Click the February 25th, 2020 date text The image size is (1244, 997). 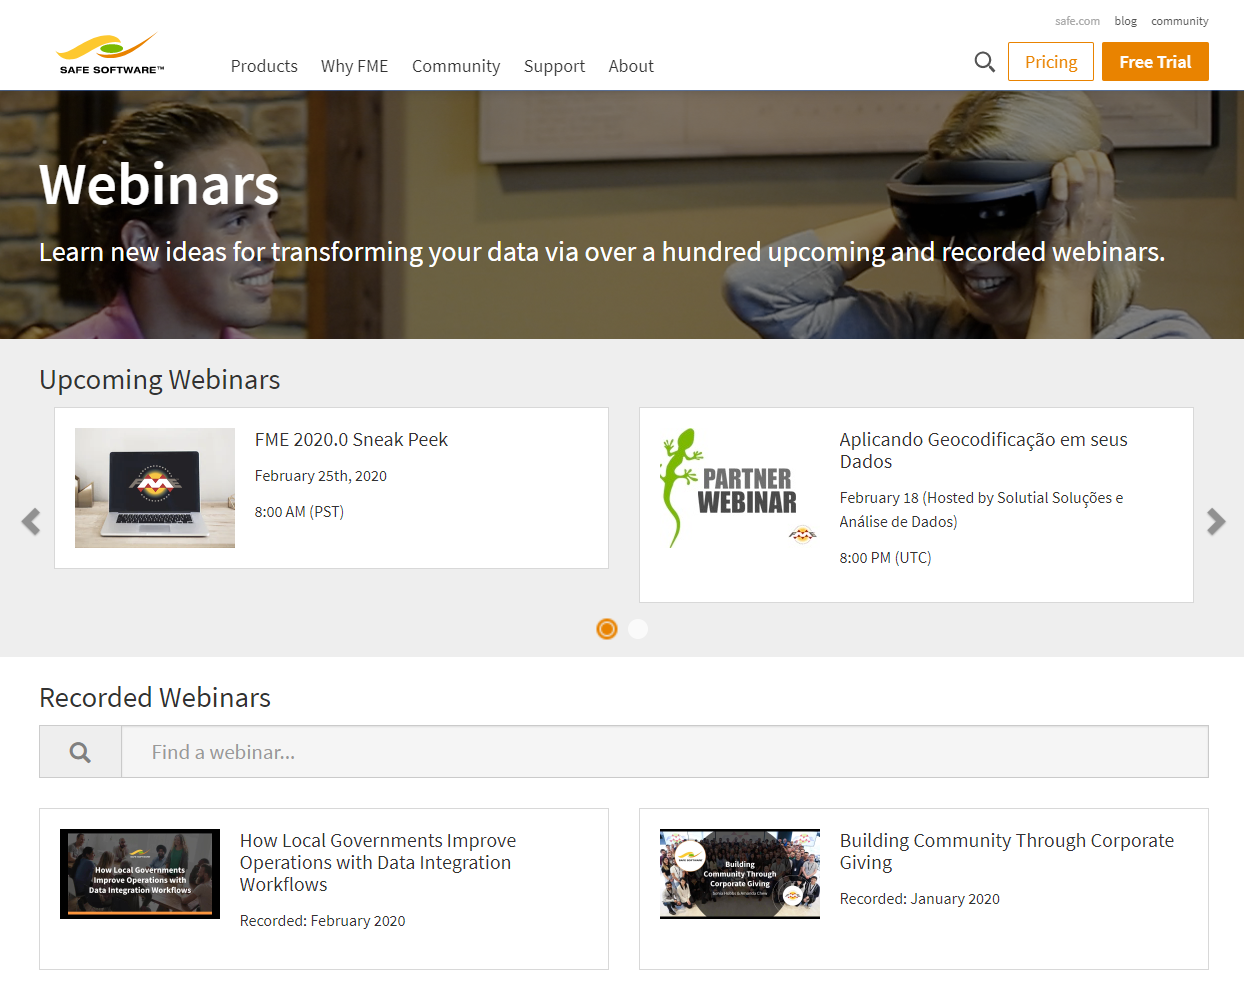(x=321, y=476)
